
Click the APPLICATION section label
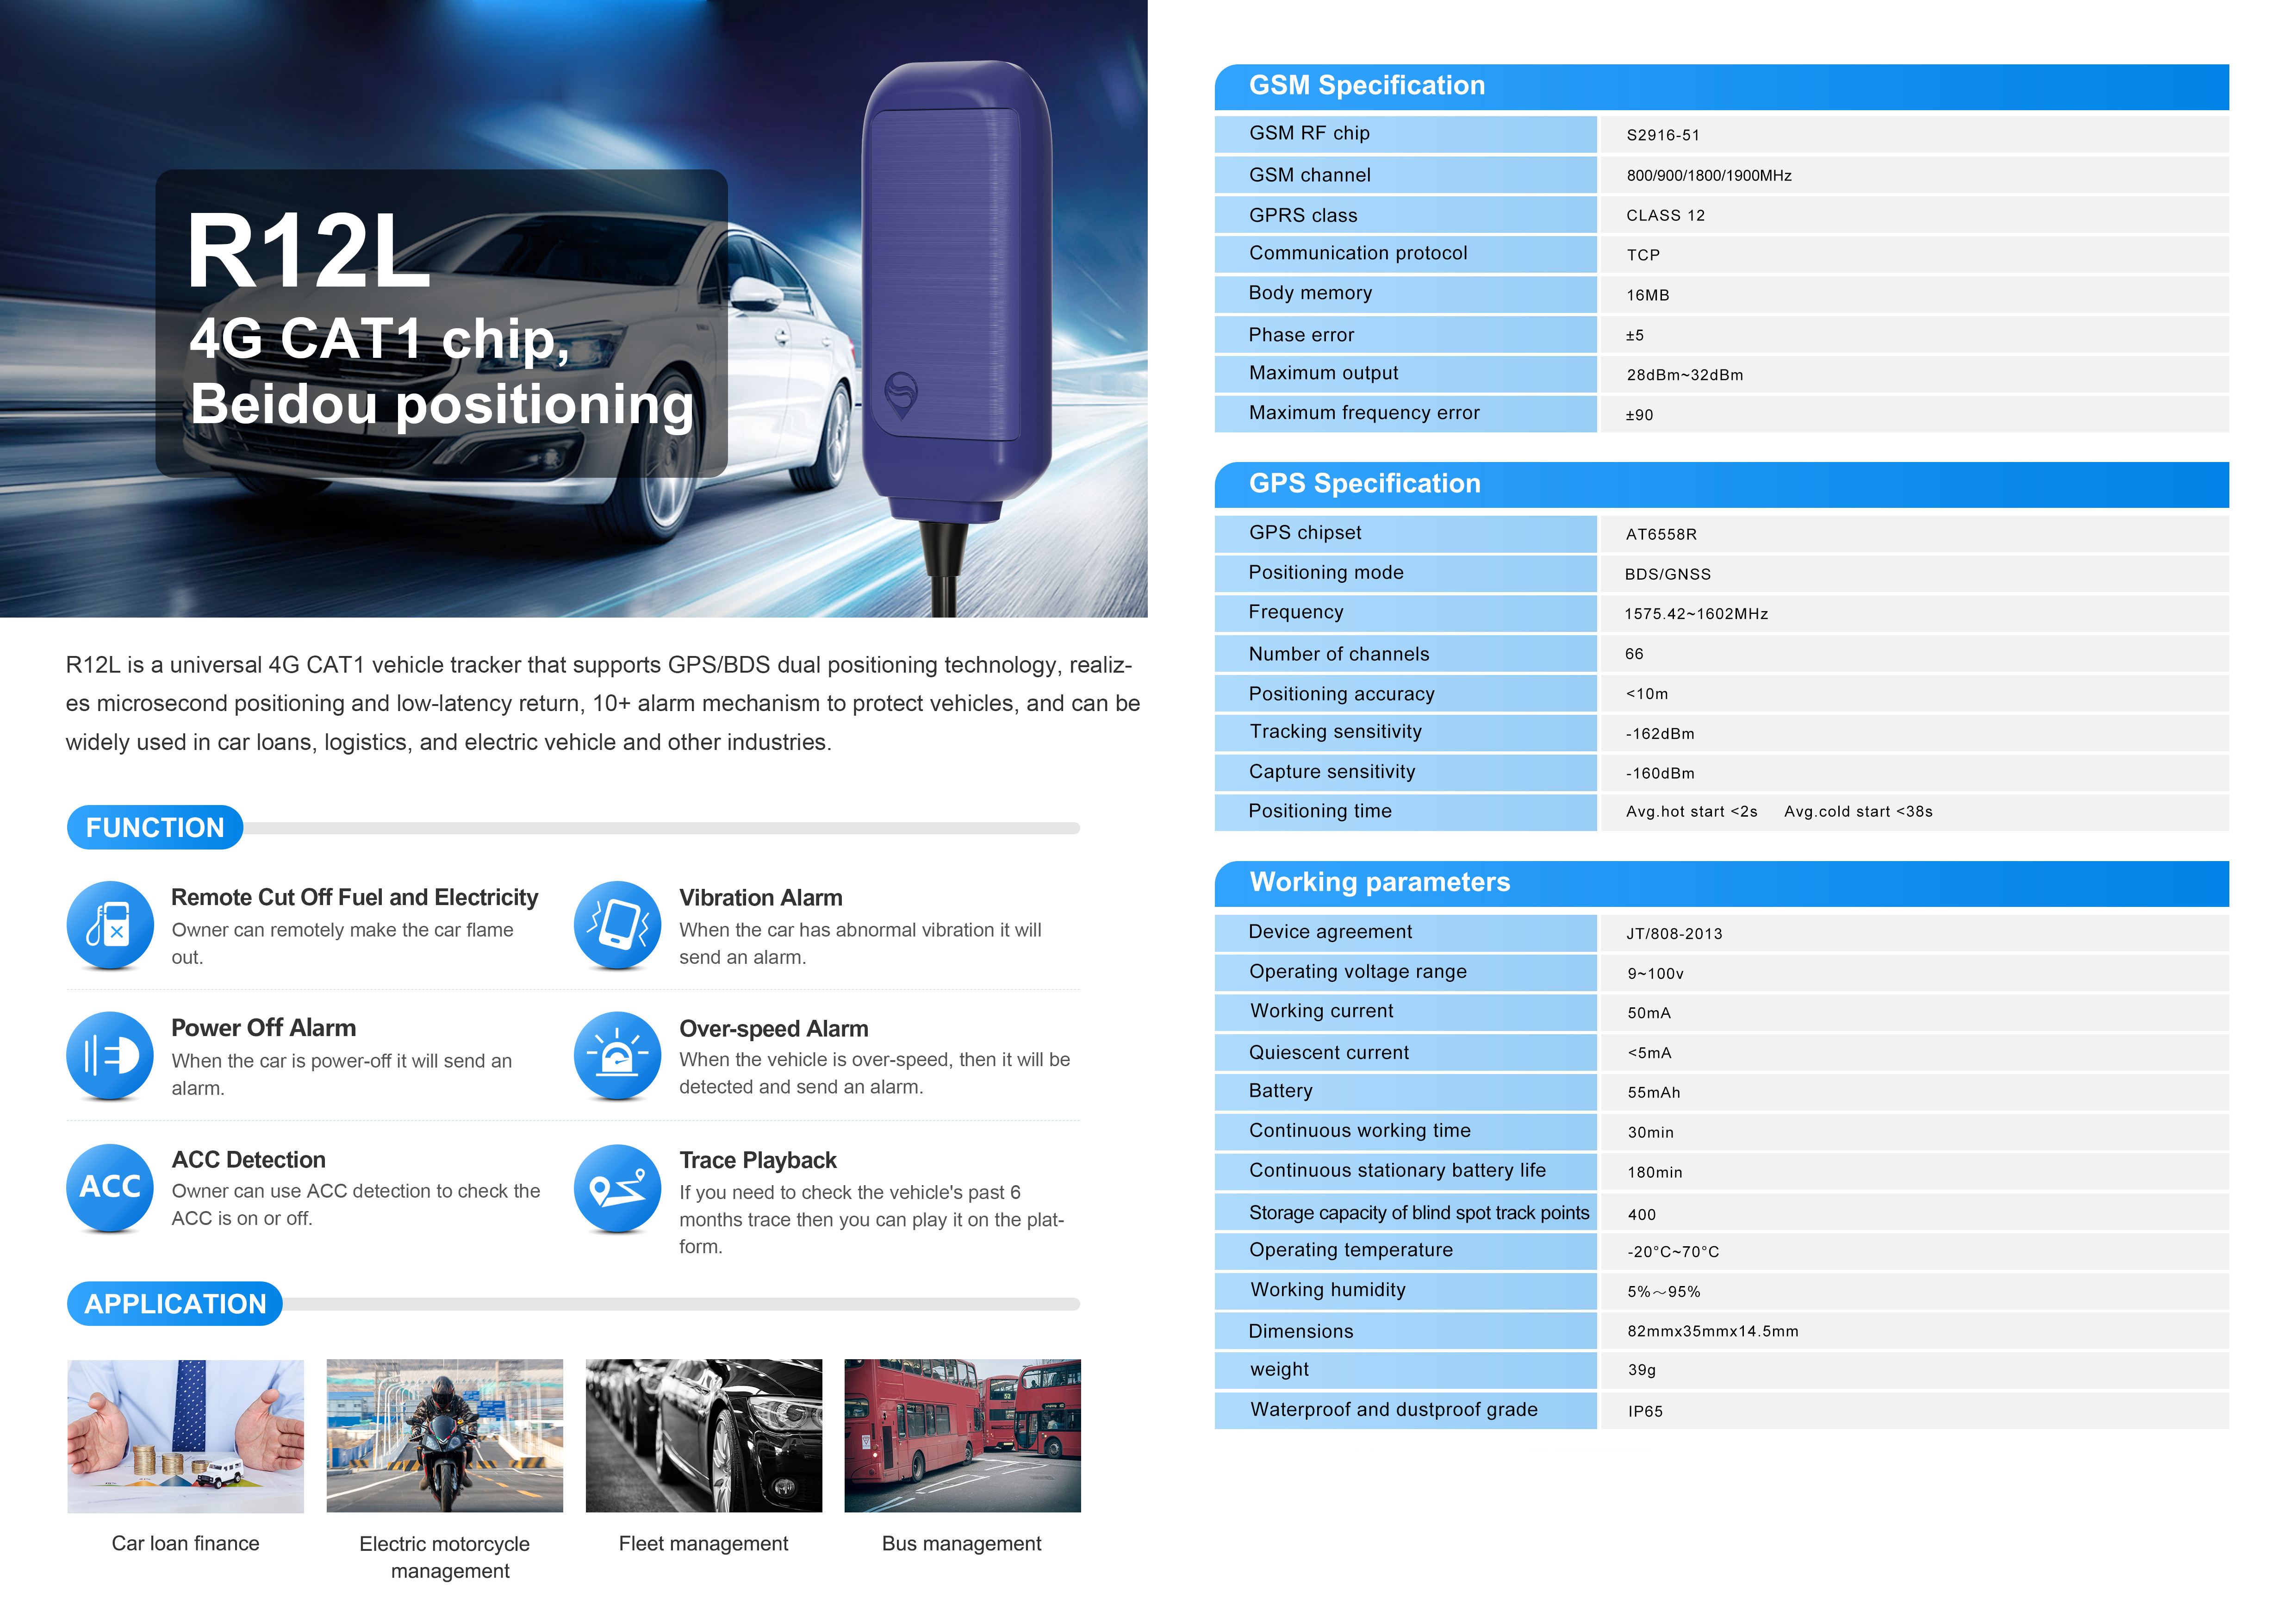(175, 1304)
